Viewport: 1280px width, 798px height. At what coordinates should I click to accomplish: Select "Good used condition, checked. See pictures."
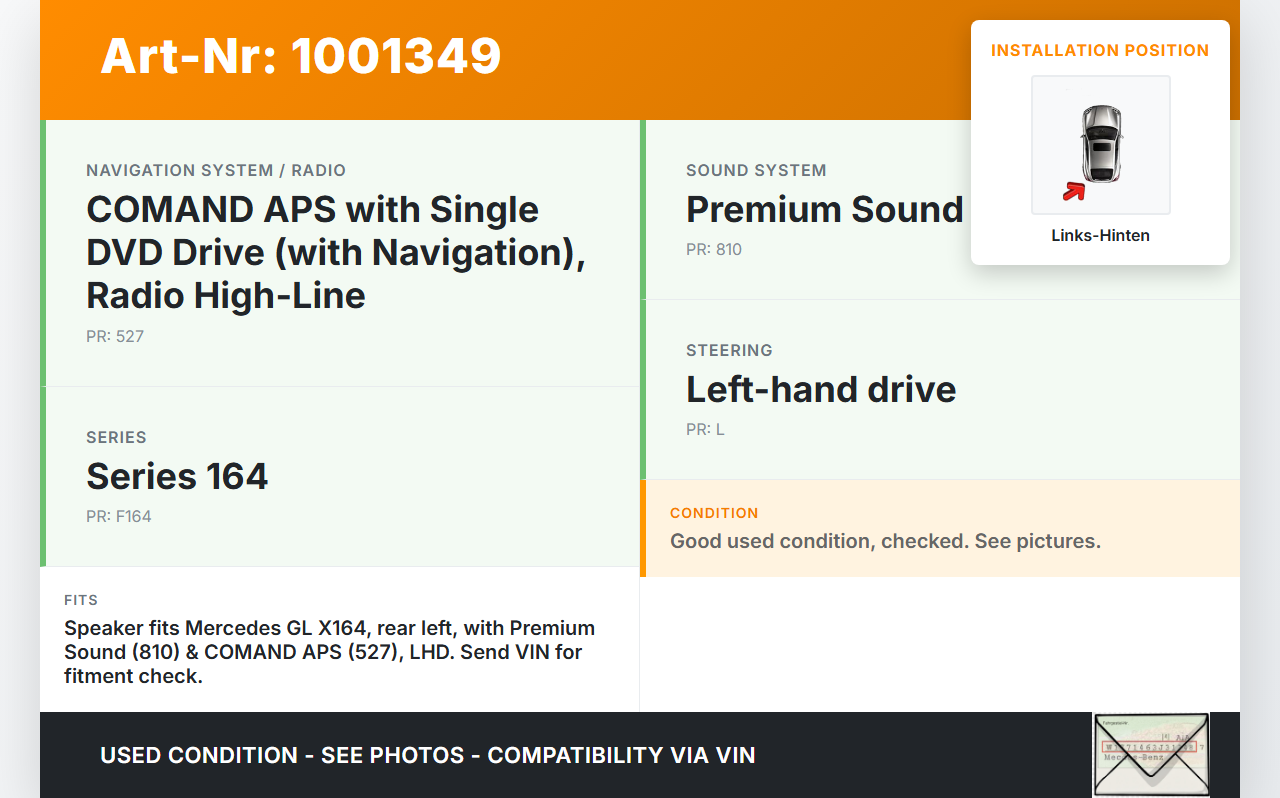pyautogui.click(x=885, y=541)
